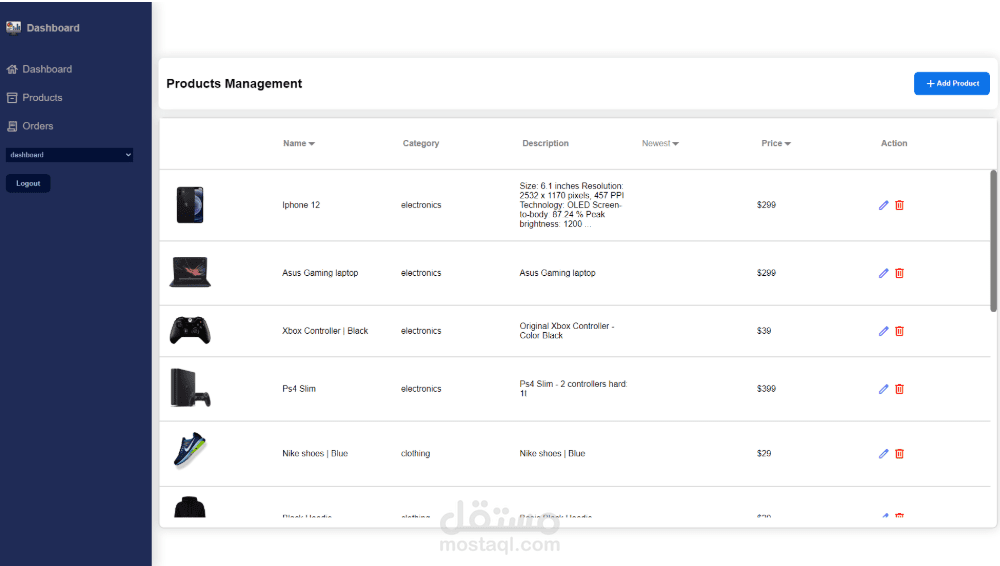
Task: Click the Iphone 12 thumbnail image
Action: click(x=190, y=205)
